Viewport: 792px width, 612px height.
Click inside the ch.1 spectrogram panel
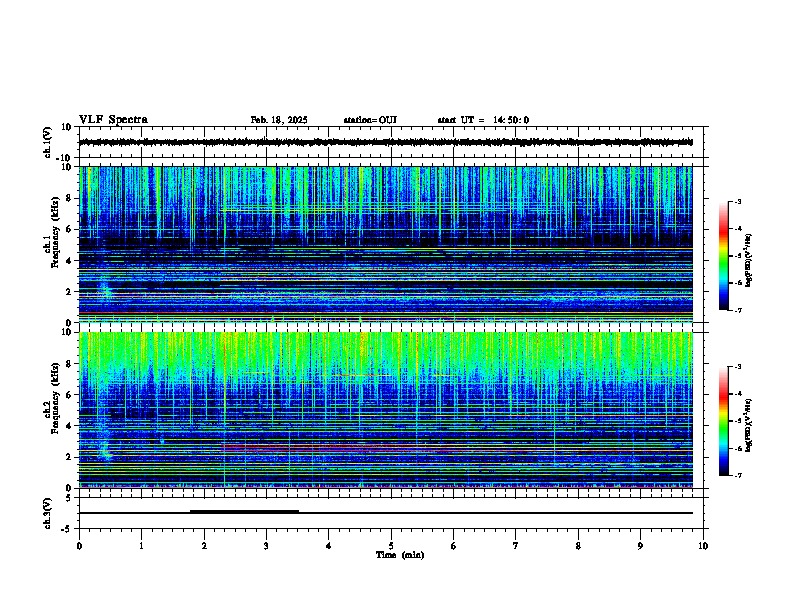click(385, 244)
